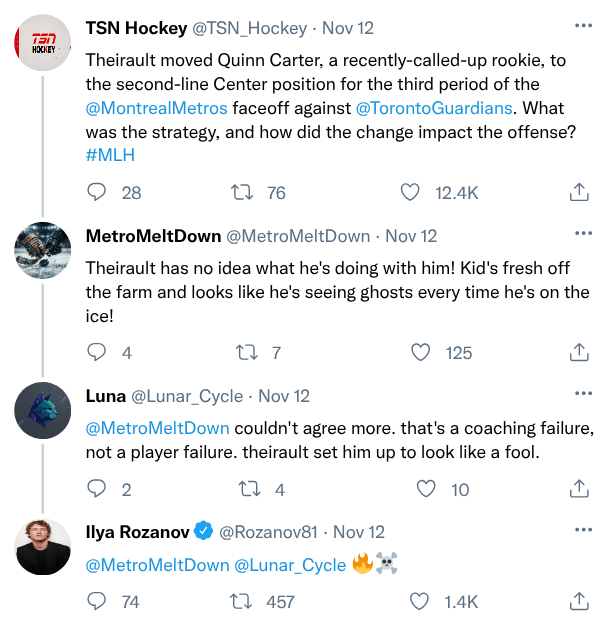The width and height of the screenshot is (609, 627).
Task: Click the TSN Hockey avatar
Action: pos(42,40)
